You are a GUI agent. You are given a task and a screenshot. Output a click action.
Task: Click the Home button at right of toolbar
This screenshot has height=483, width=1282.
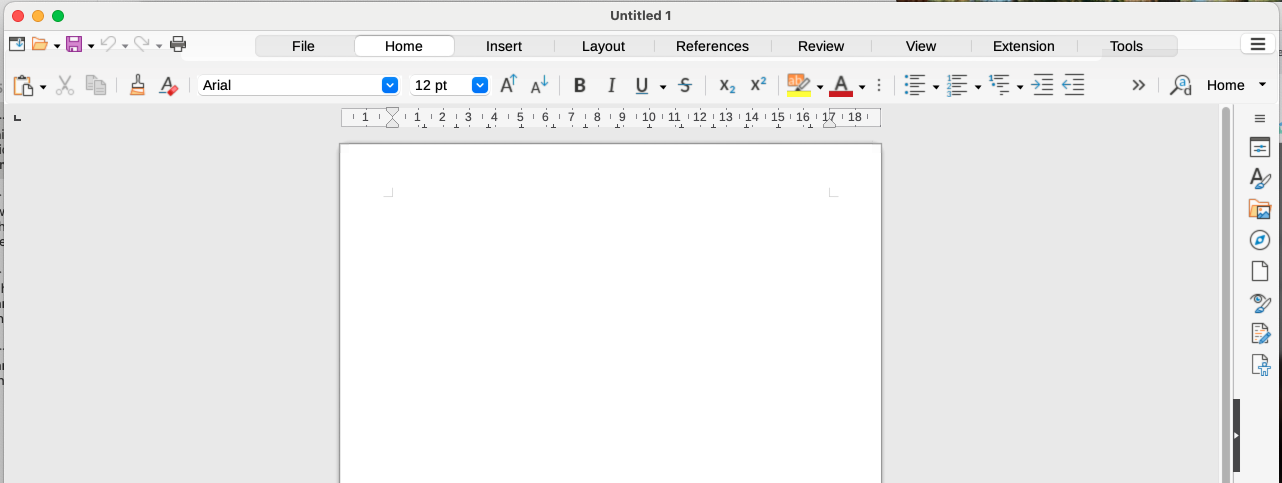1225,86
